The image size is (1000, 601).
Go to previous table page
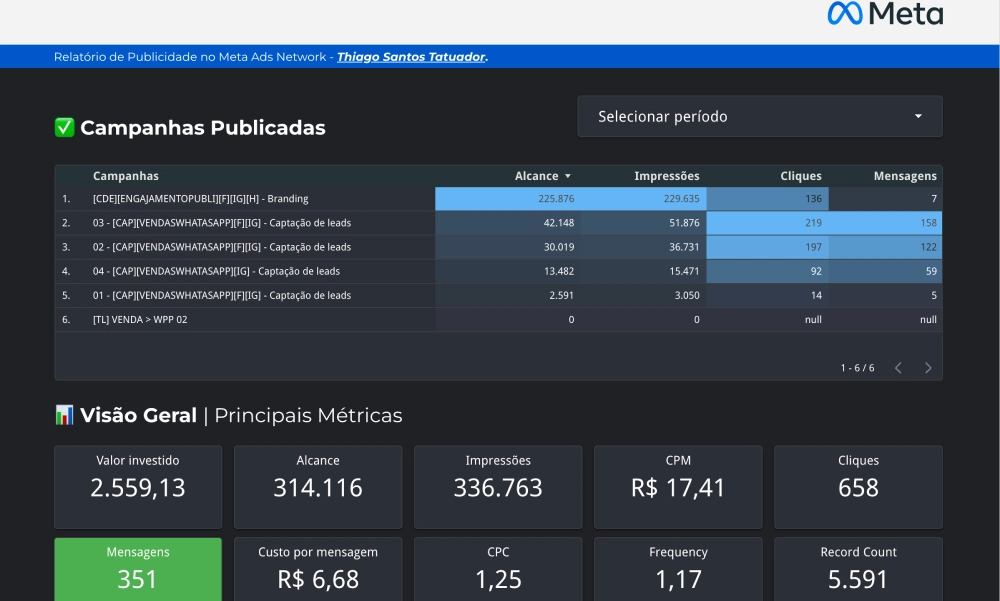click(898, 368)
